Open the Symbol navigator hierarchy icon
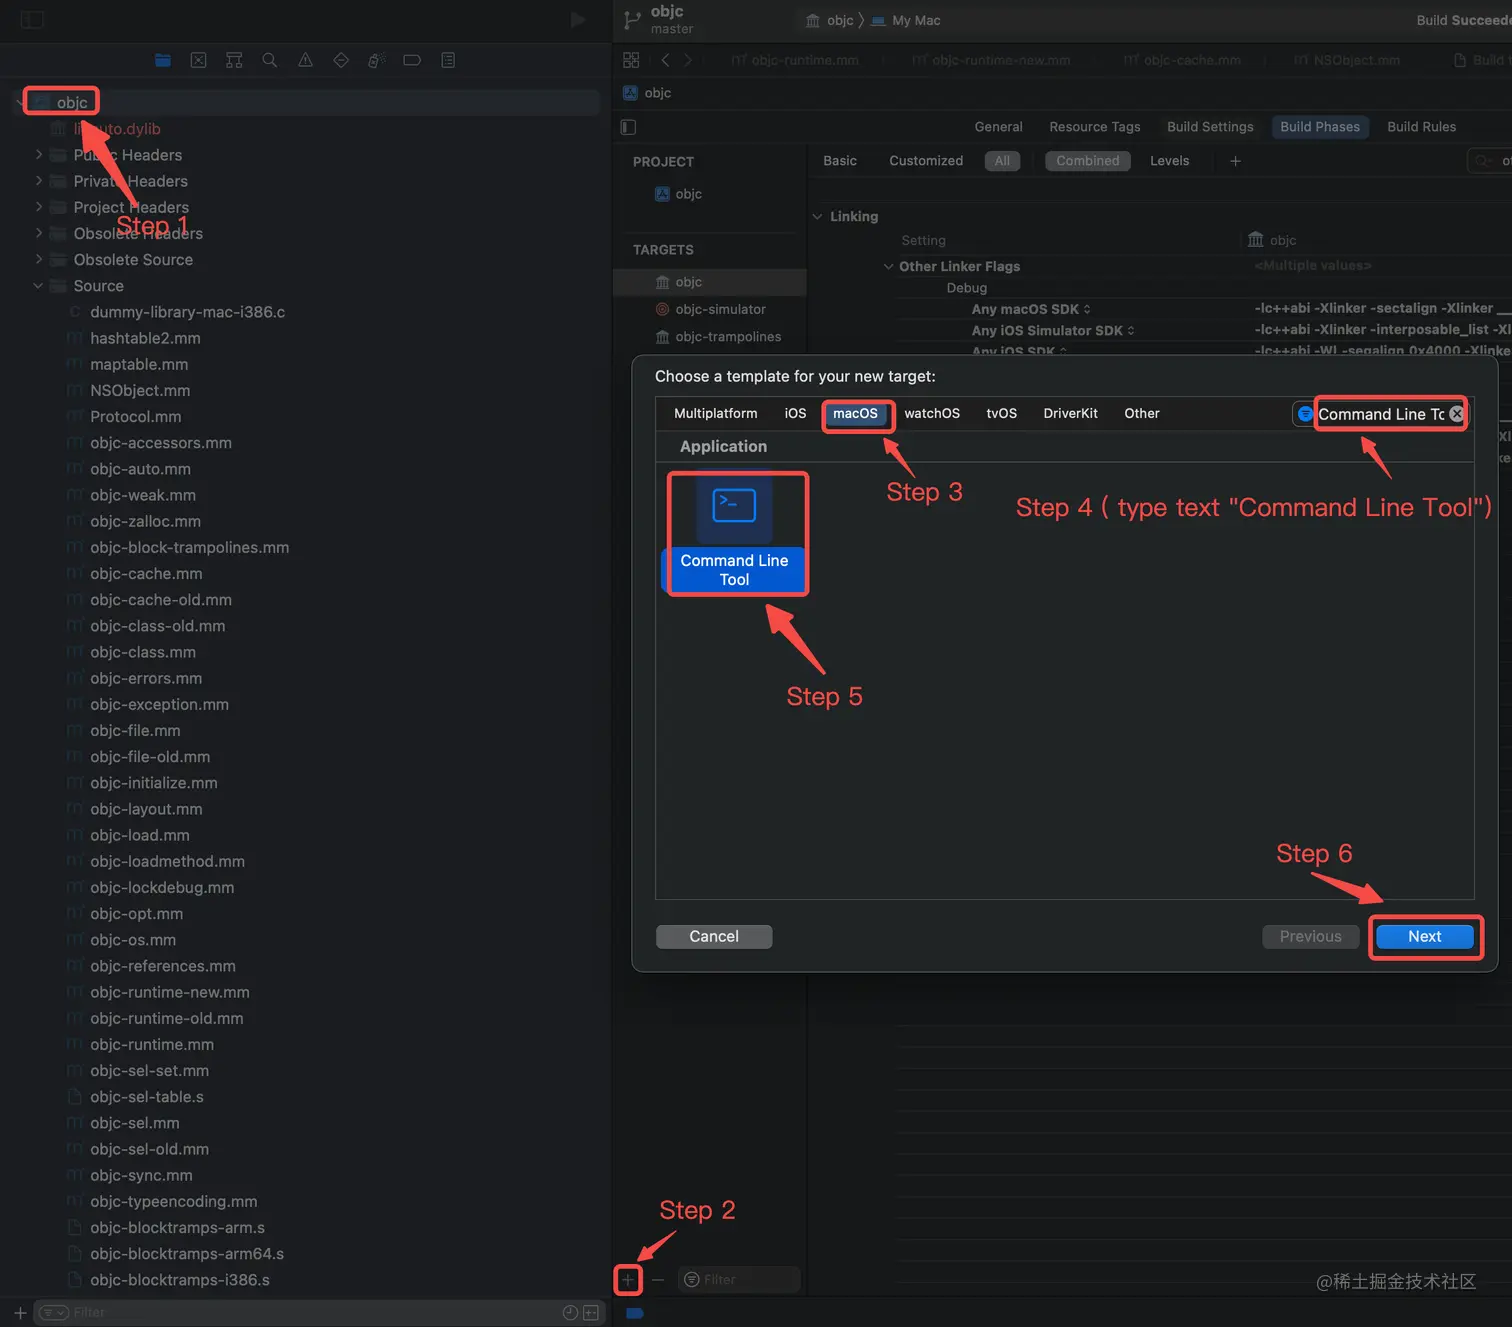 coord(234,60)
